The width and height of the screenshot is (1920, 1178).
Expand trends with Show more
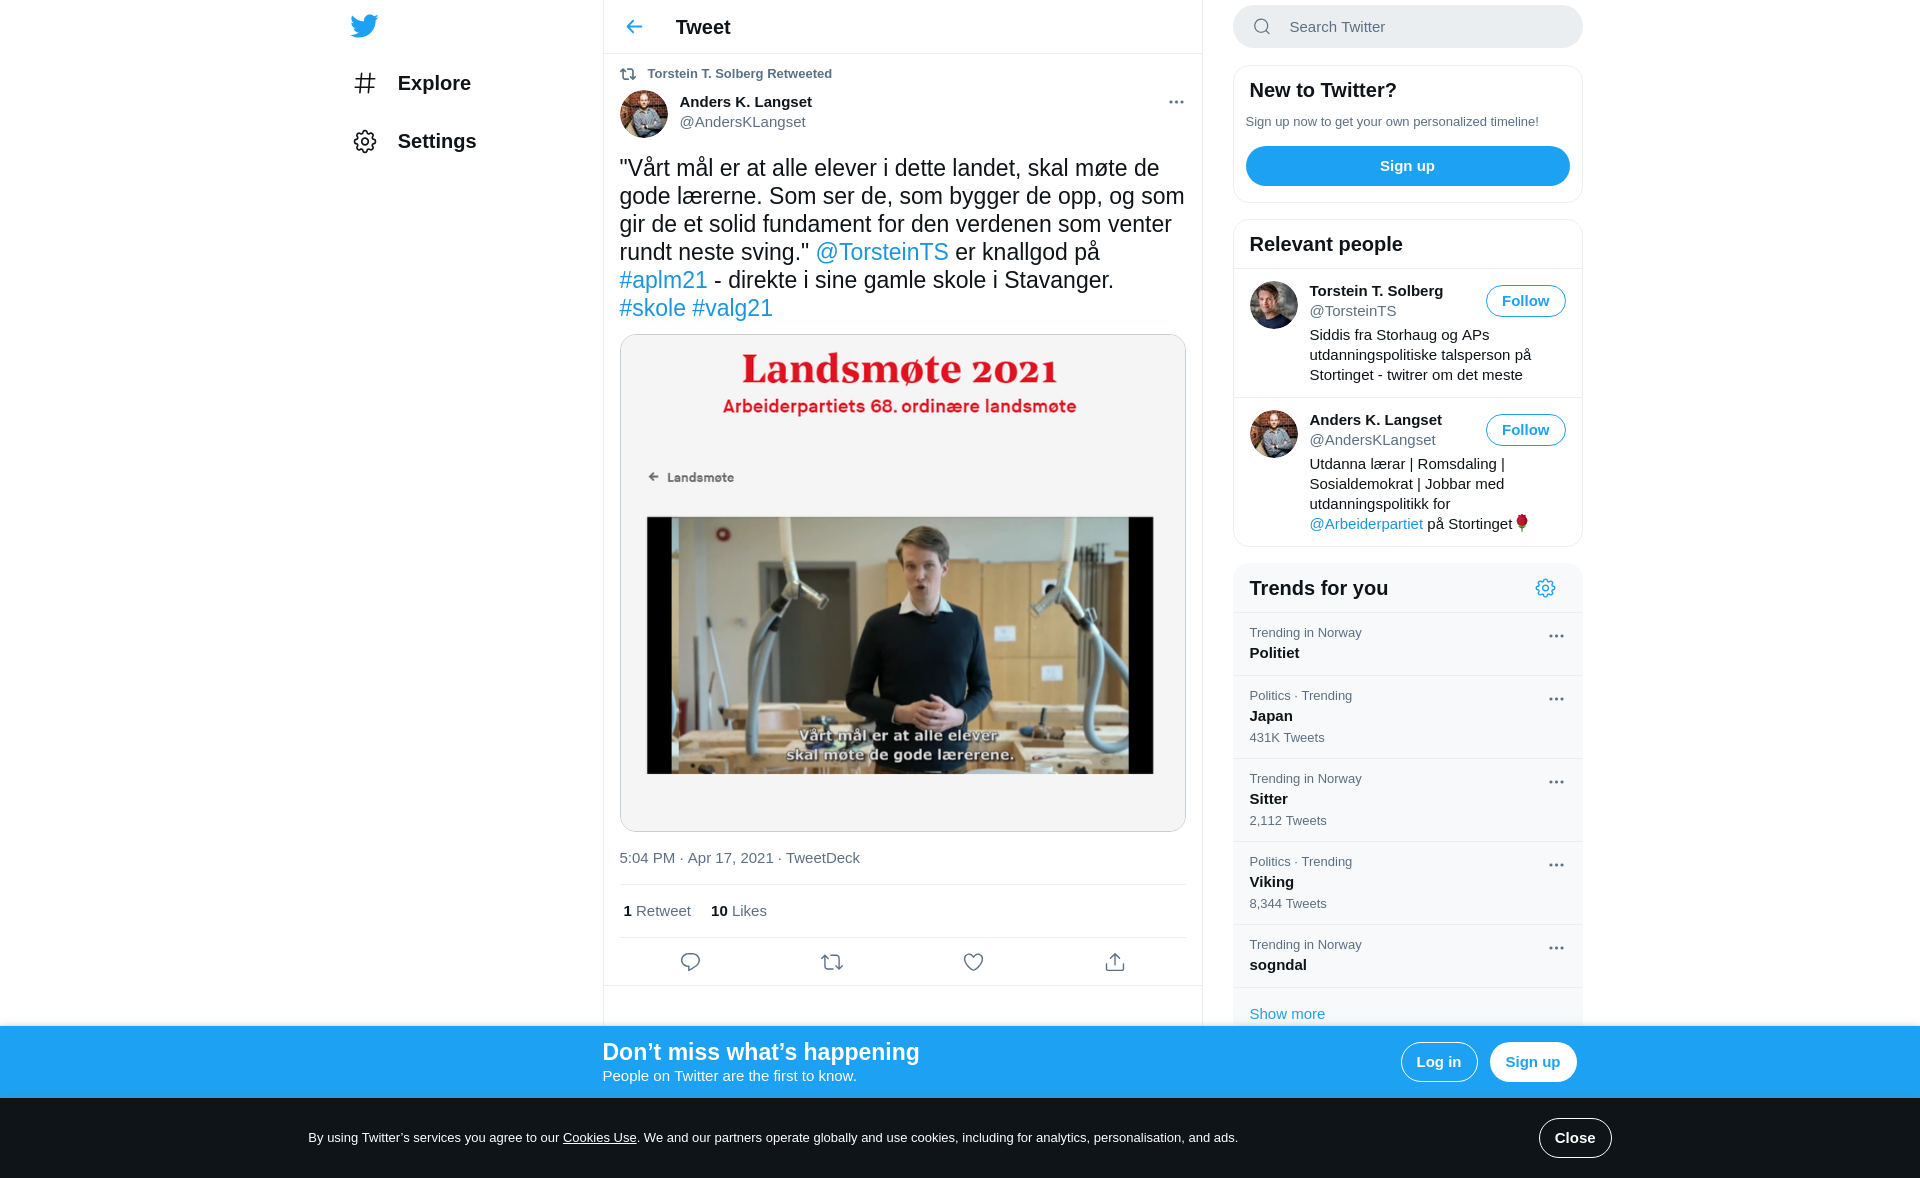point(1287,1013)
